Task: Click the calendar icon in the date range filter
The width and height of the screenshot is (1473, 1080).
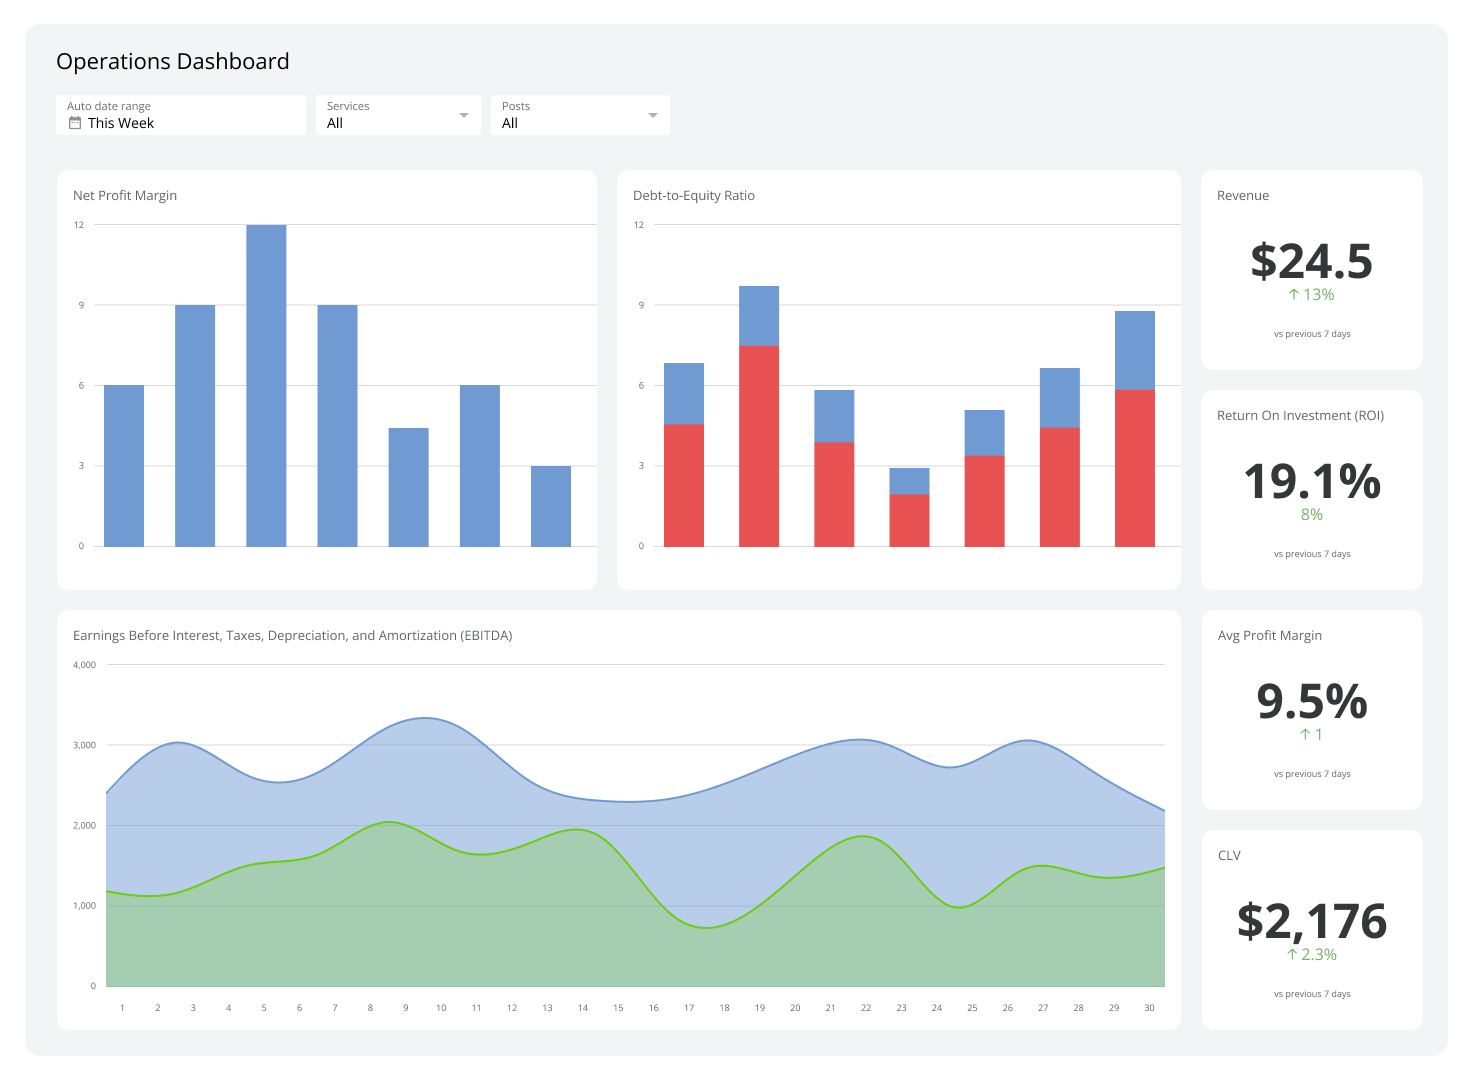Action: (74, 122)
